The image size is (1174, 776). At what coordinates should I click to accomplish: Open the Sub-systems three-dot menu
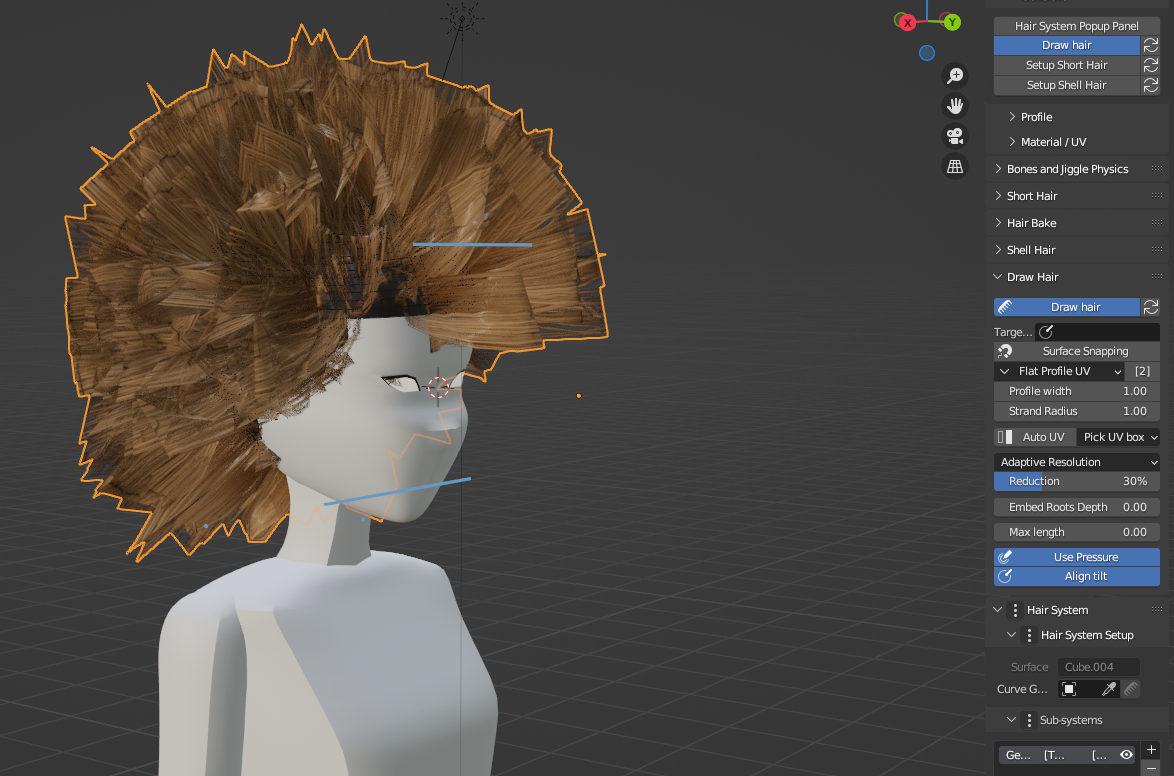(x=1029, y=720)
